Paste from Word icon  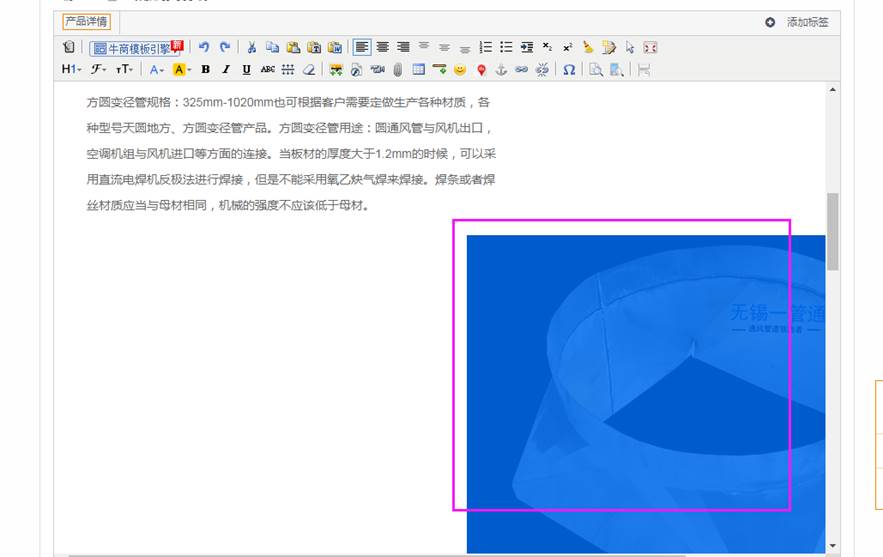click(x=335, y=47)
